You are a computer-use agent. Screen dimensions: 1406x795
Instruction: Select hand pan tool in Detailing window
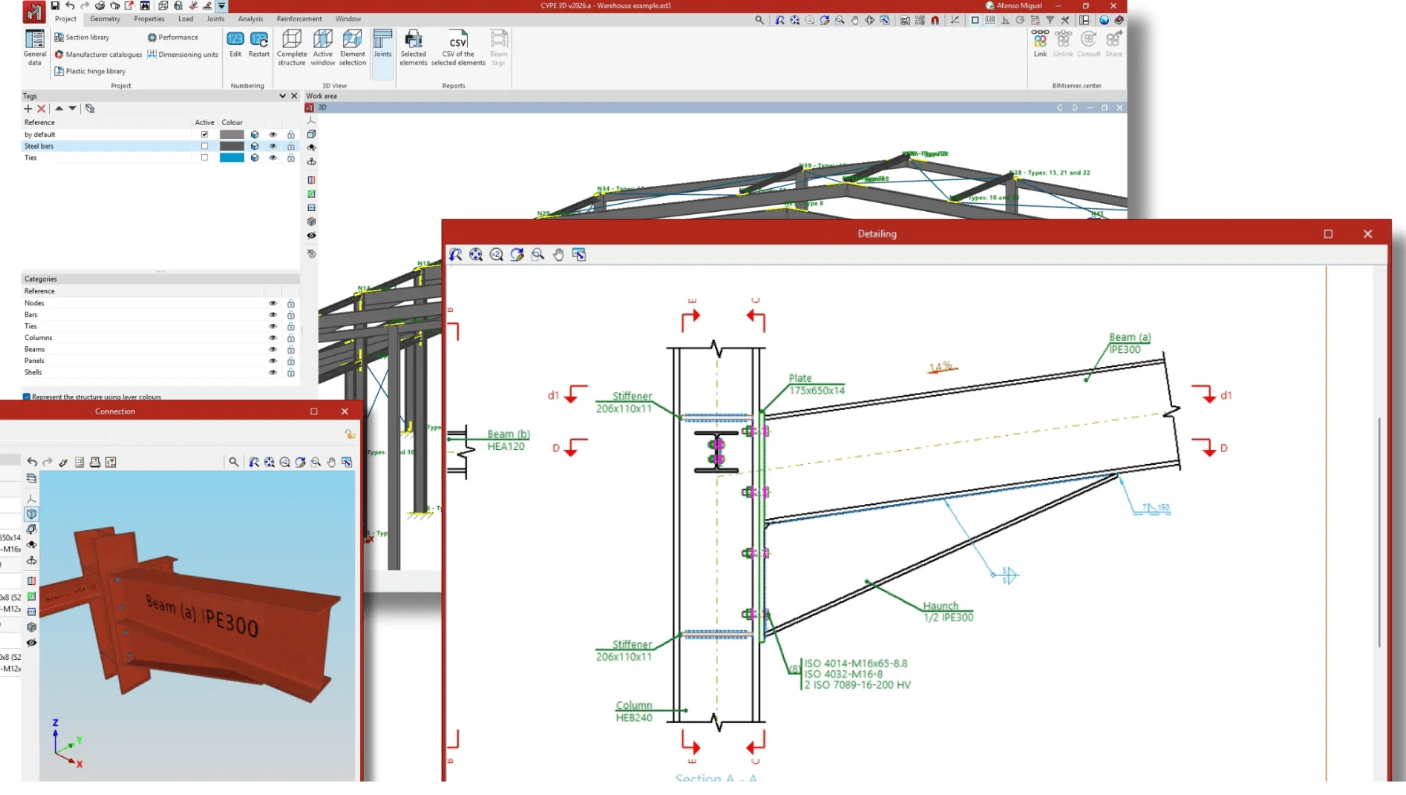click(558, 255)
